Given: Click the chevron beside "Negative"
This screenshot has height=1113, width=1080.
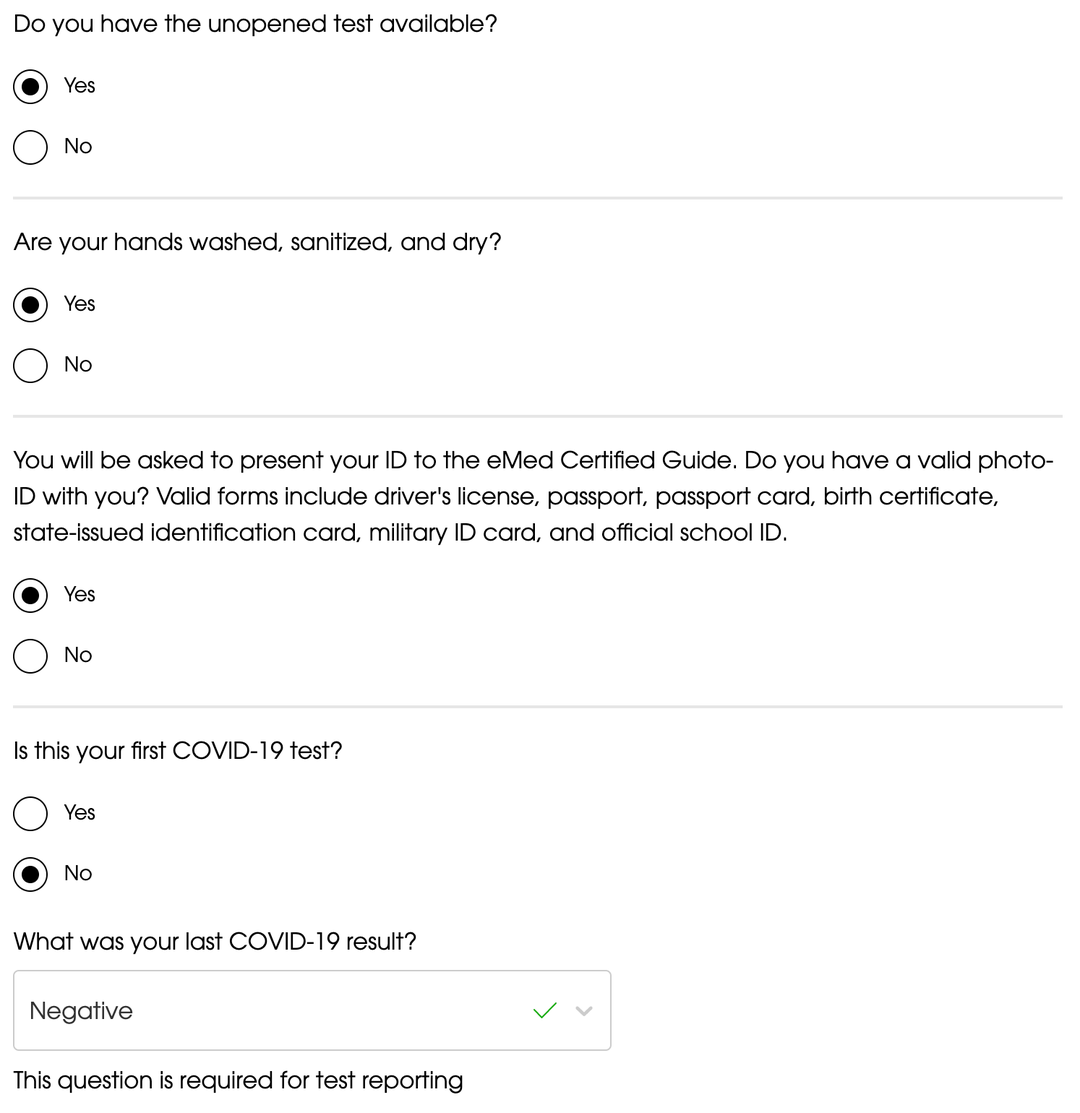Looking at the screenshot, I should (x=585, y=1011).
